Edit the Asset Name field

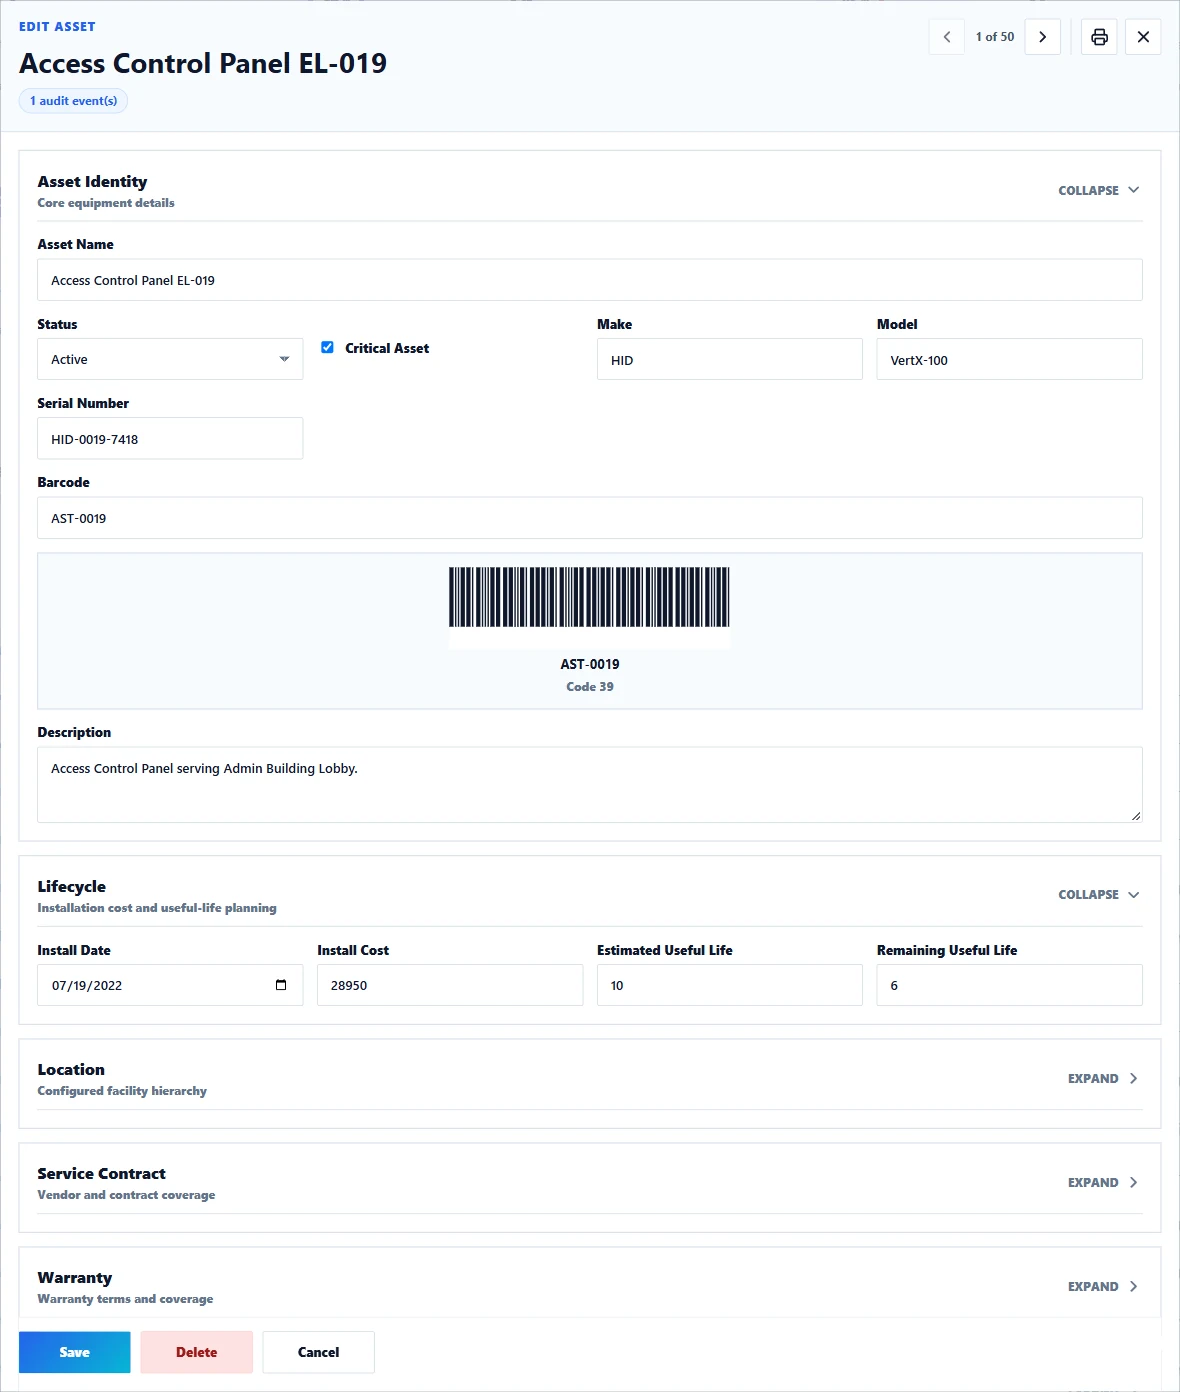click(590, 280)
